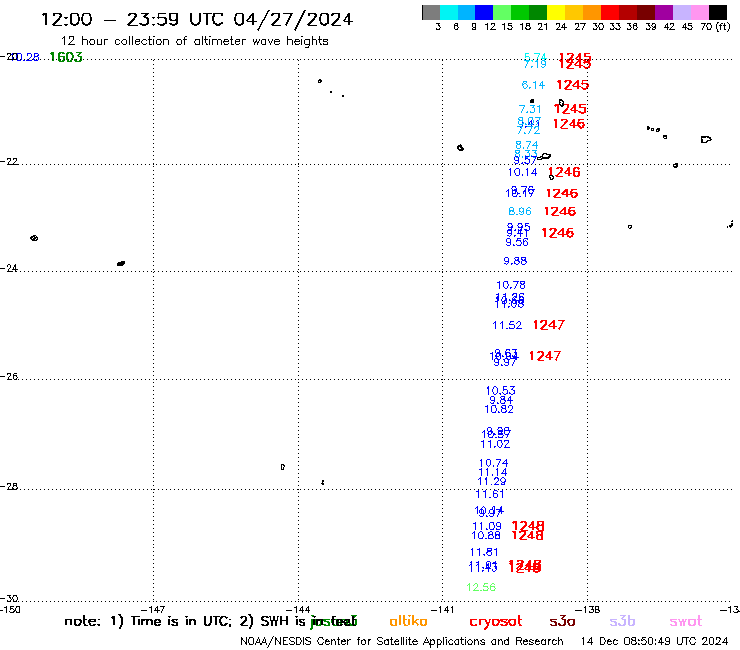This screenshot has width=740, height=650.
Task: Select the -28 latitude axis label
Action: tap(9, 486)
